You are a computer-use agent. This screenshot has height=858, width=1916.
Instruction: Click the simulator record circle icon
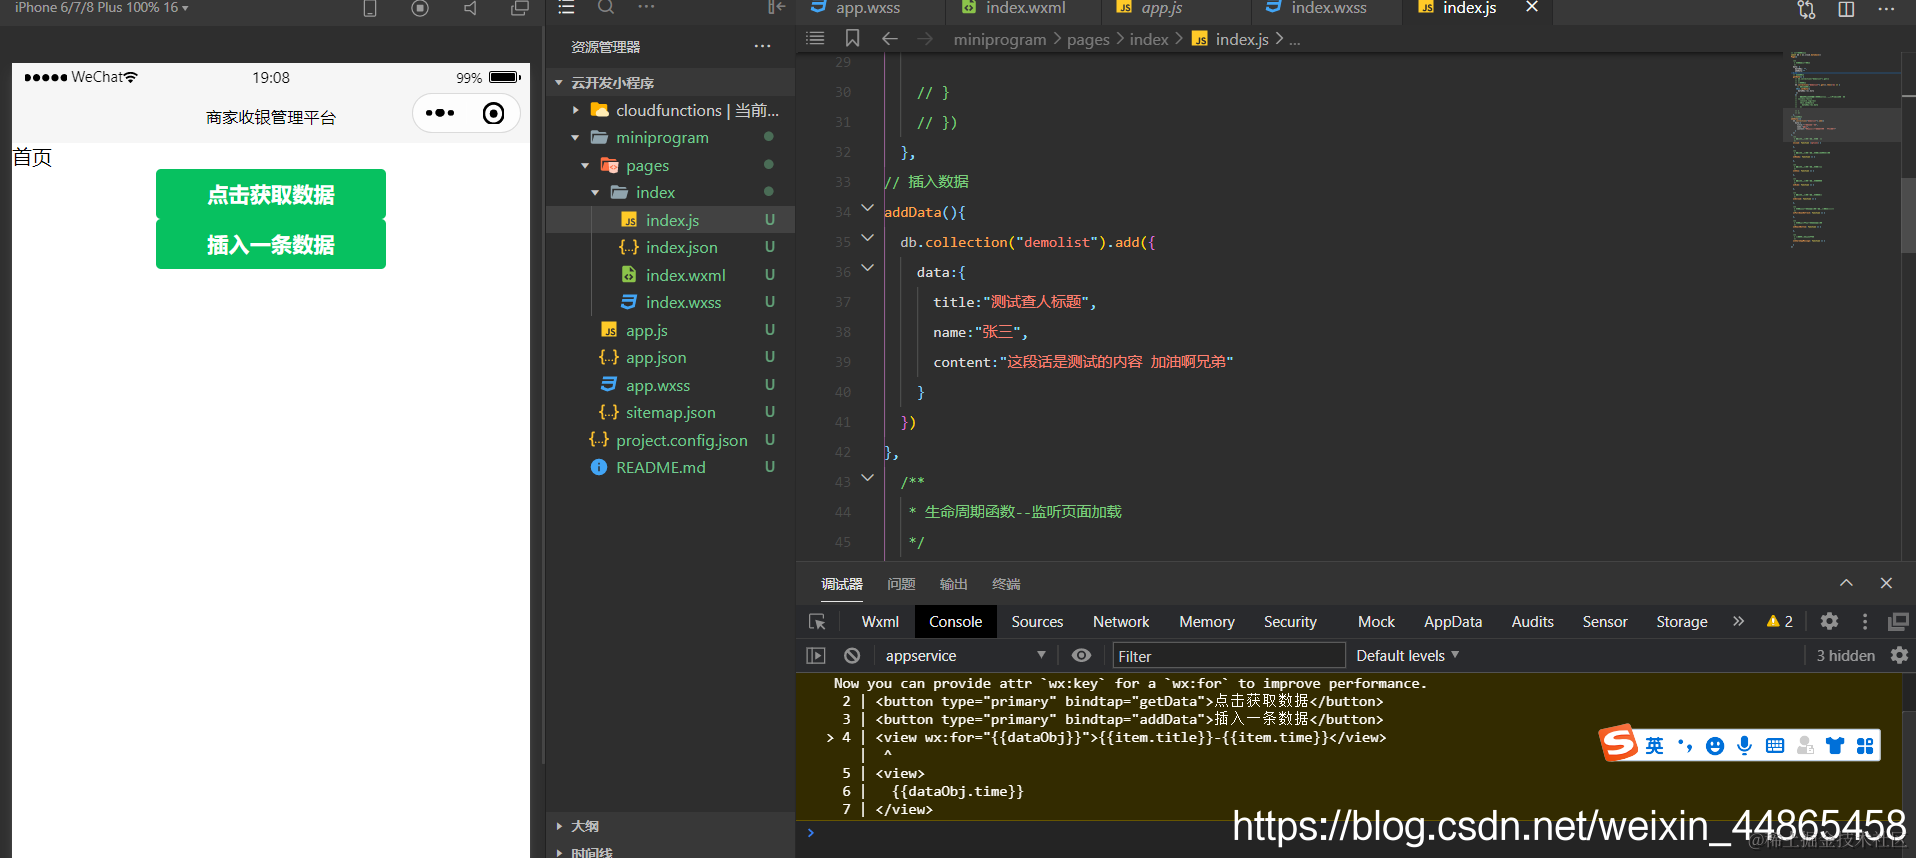pos(420,8)
